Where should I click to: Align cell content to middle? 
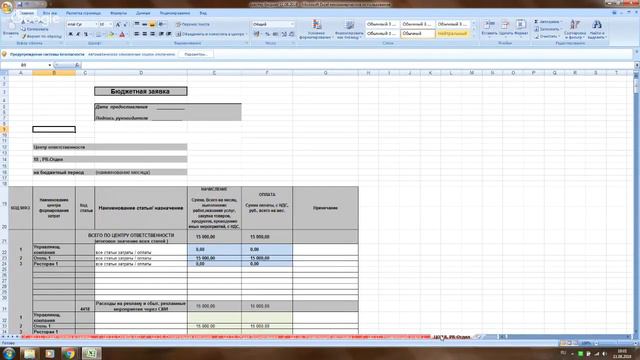tap(144, 24)
